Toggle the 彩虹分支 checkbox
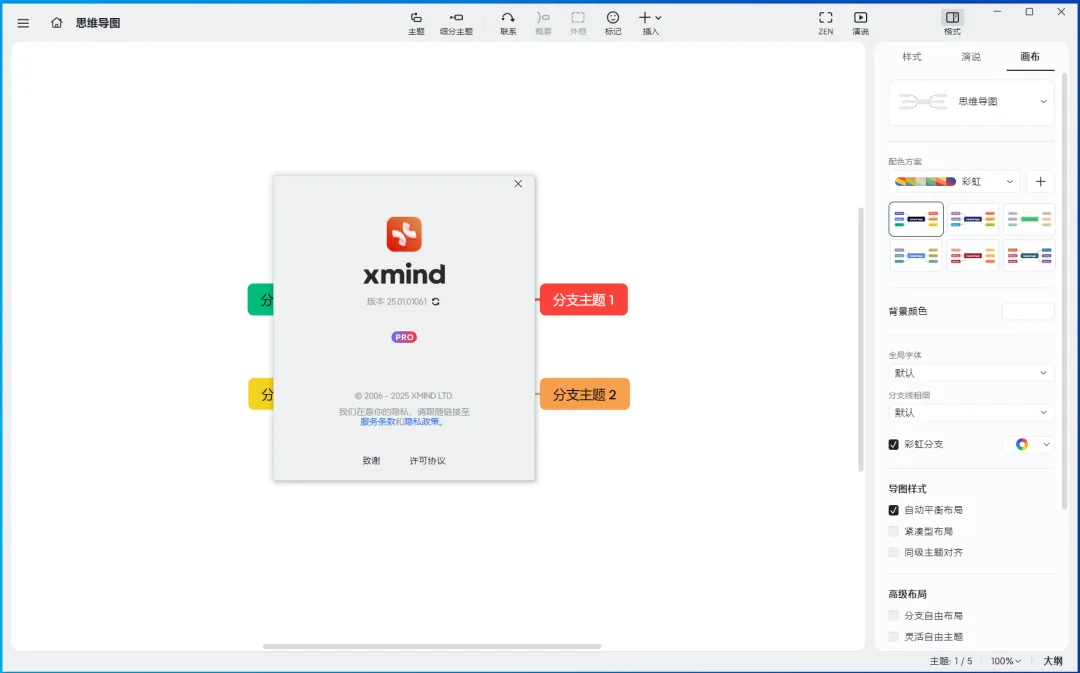Viewport: 1080px width, 673px height. 893,444
